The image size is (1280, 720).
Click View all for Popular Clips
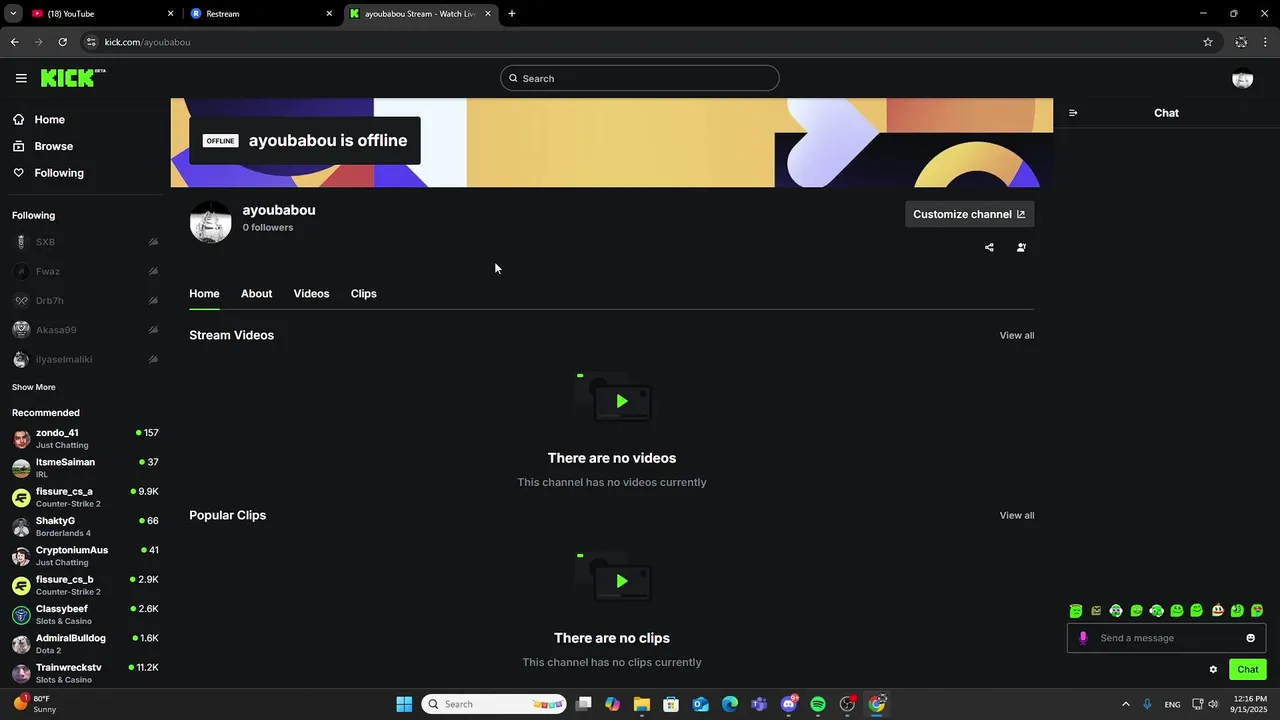pos(1017,515)
